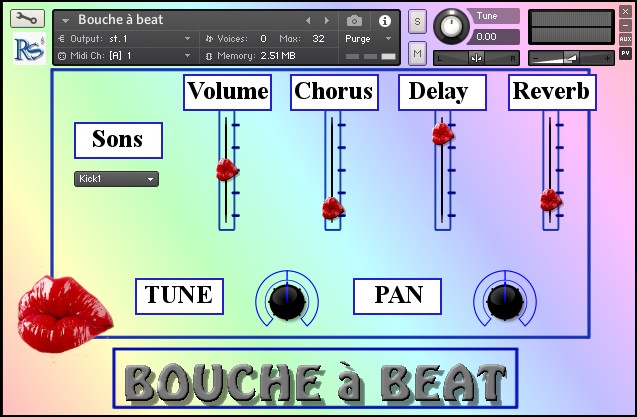Click the TUNE knob

point(287,300)
